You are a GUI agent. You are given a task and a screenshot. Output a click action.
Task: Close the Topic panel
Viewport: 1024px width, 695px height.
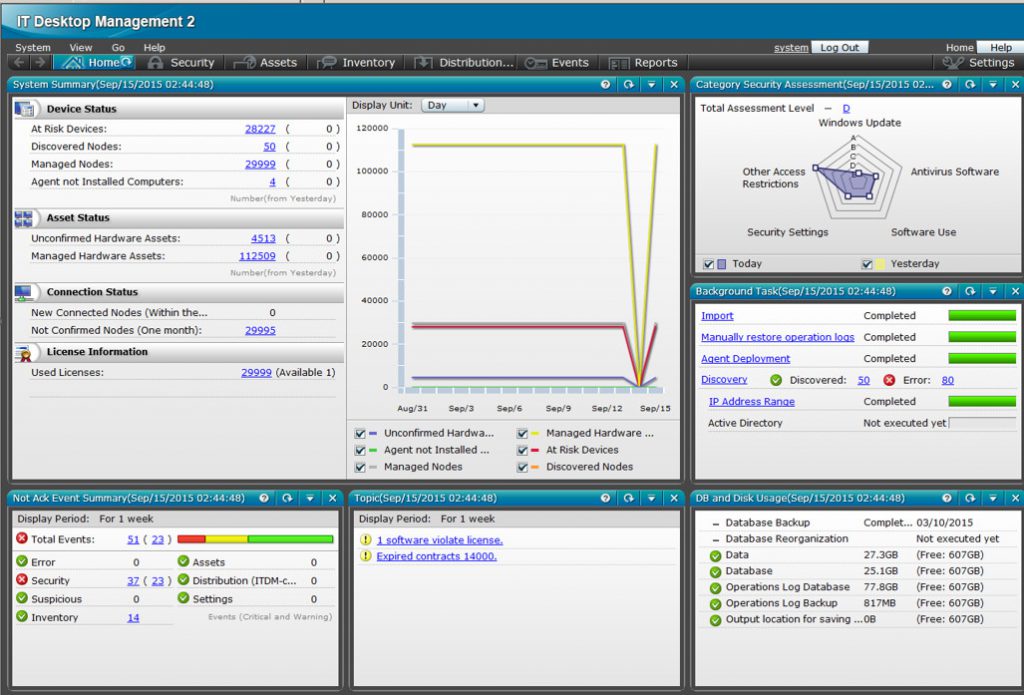tap(674, 498)
